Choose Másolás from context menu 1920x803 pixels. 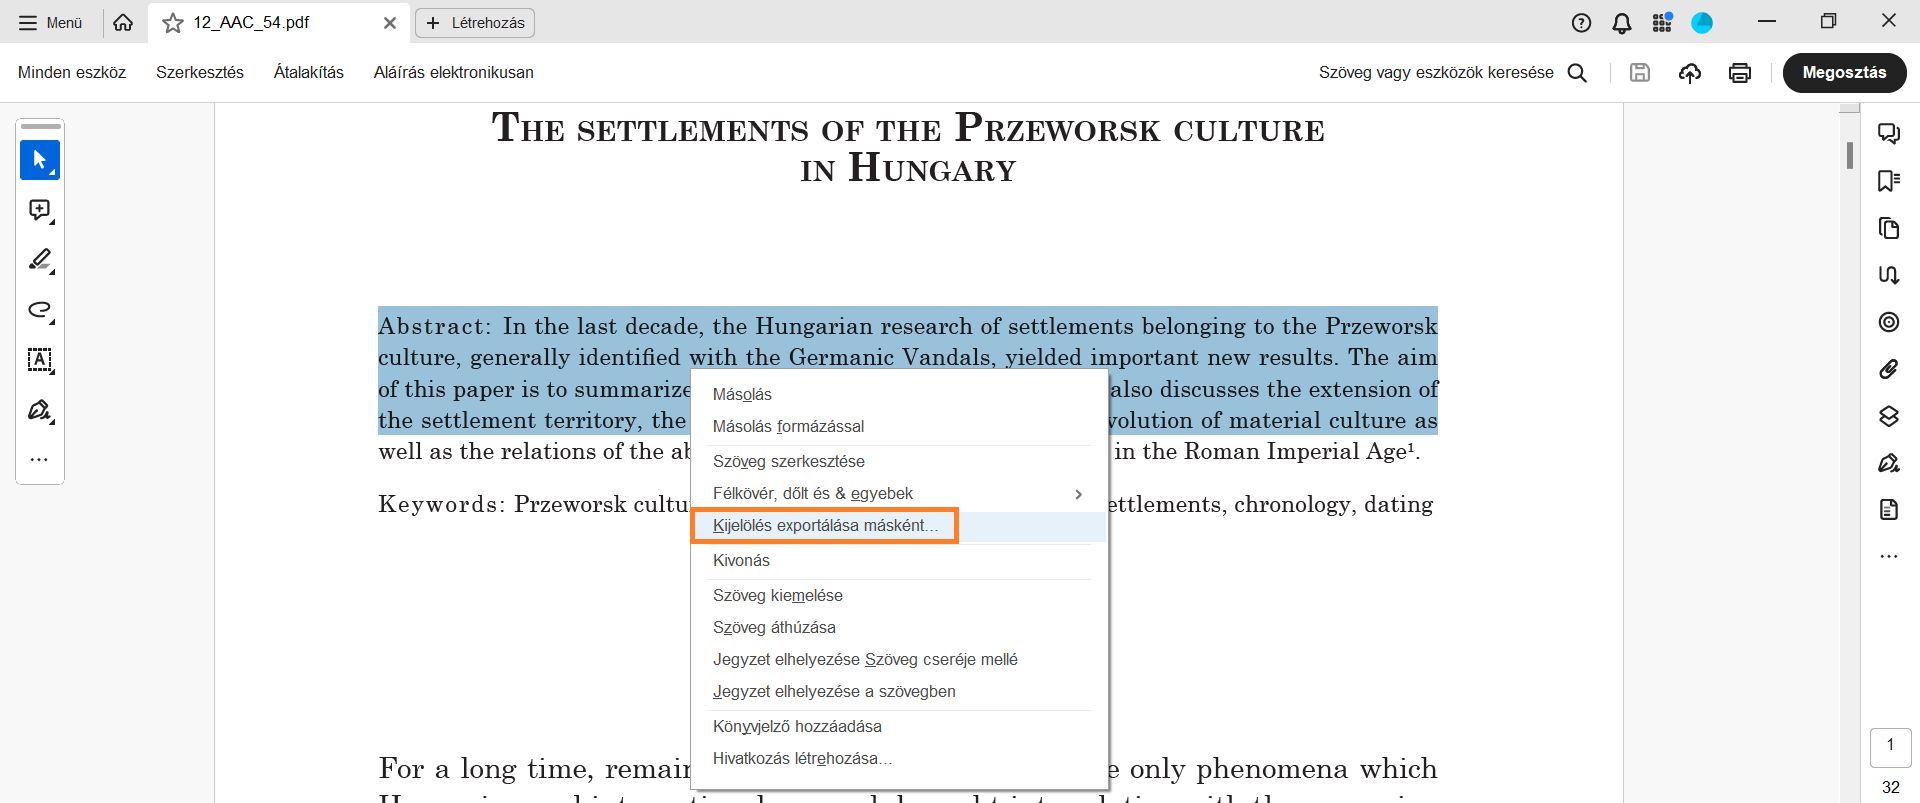(899, 394)
